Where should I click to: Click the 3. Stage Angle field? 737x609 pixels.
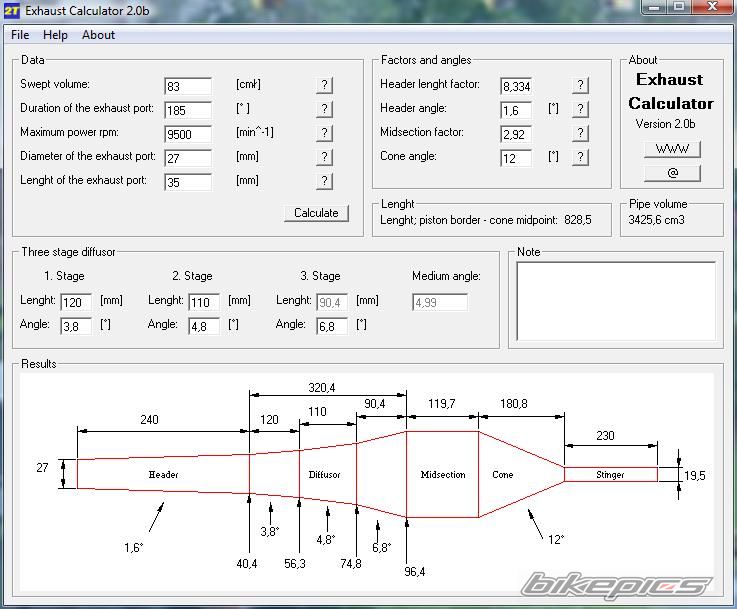(331, 326)
